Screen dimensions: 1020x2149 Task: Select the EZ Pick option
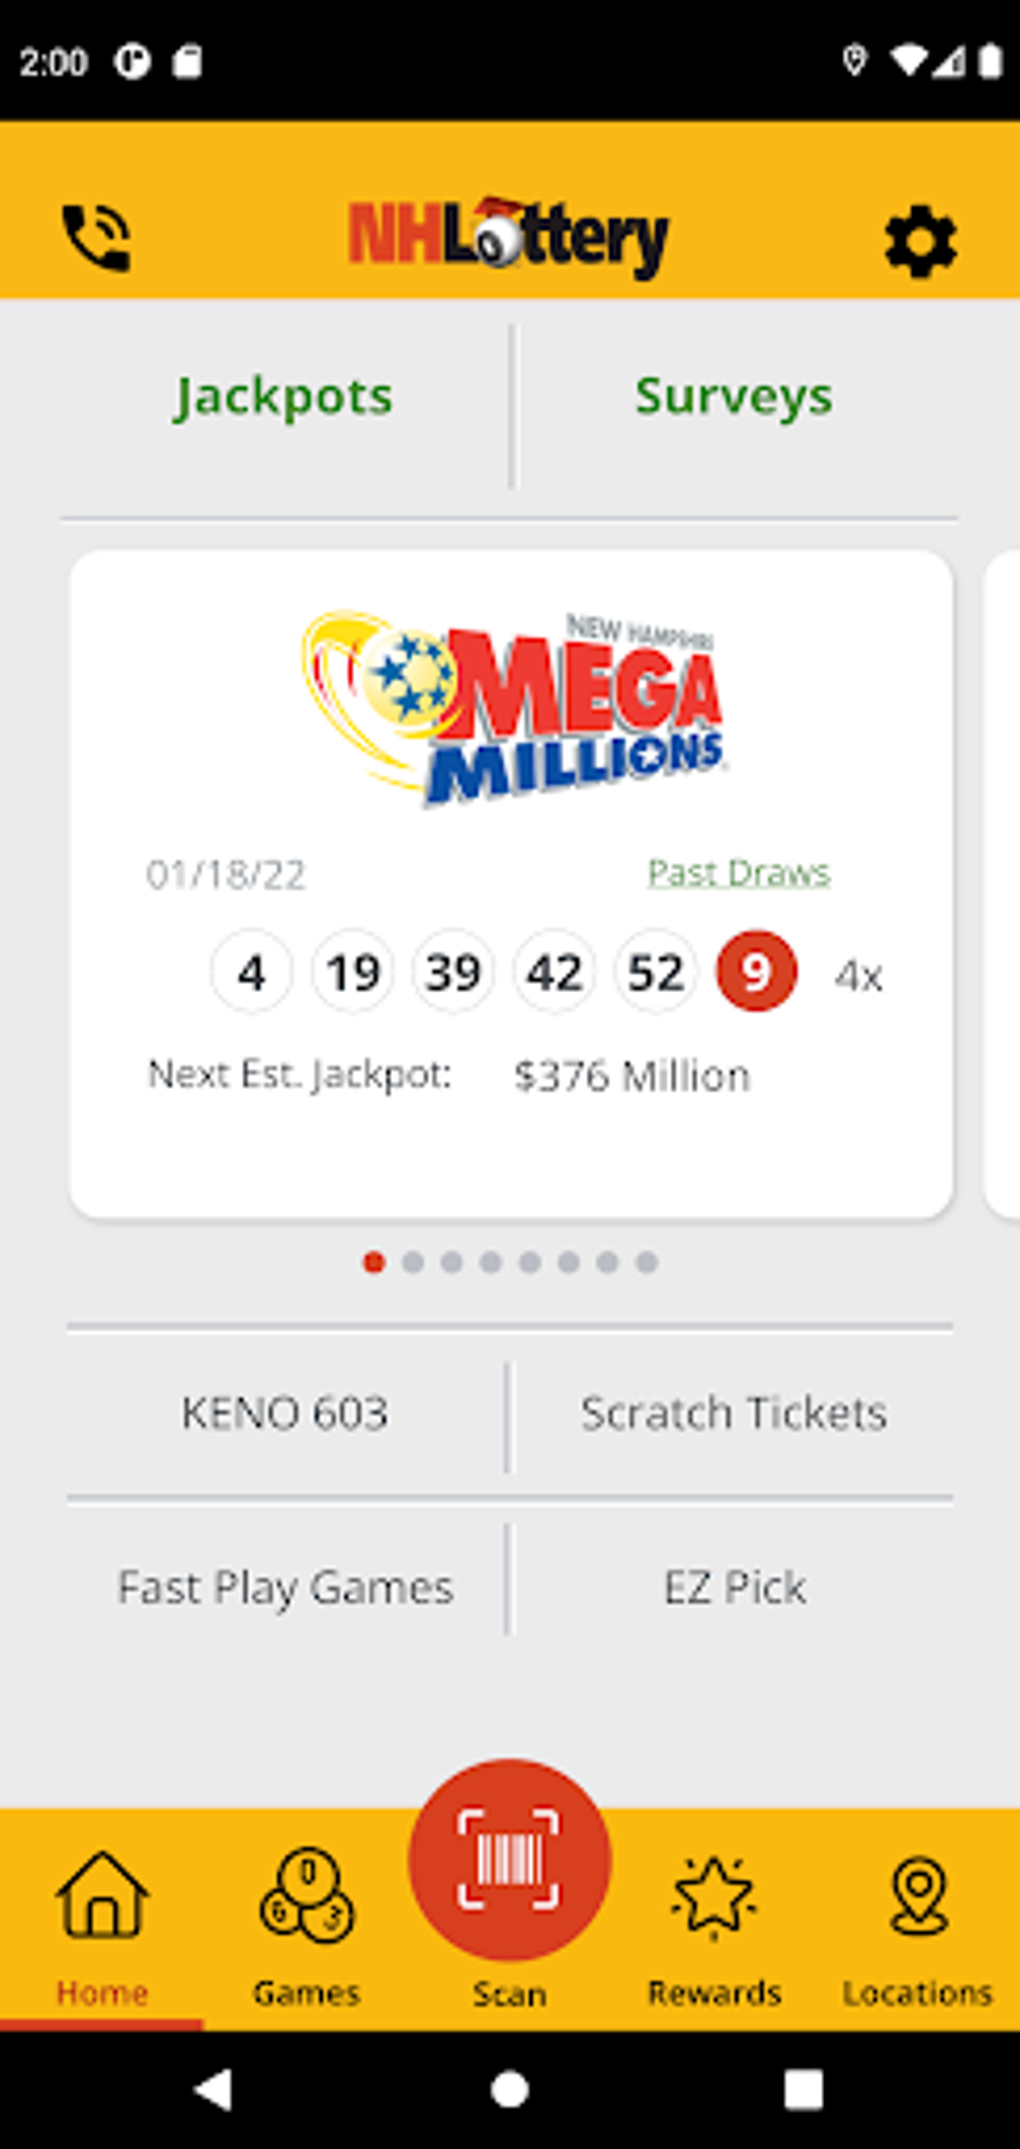(735, 1588)
